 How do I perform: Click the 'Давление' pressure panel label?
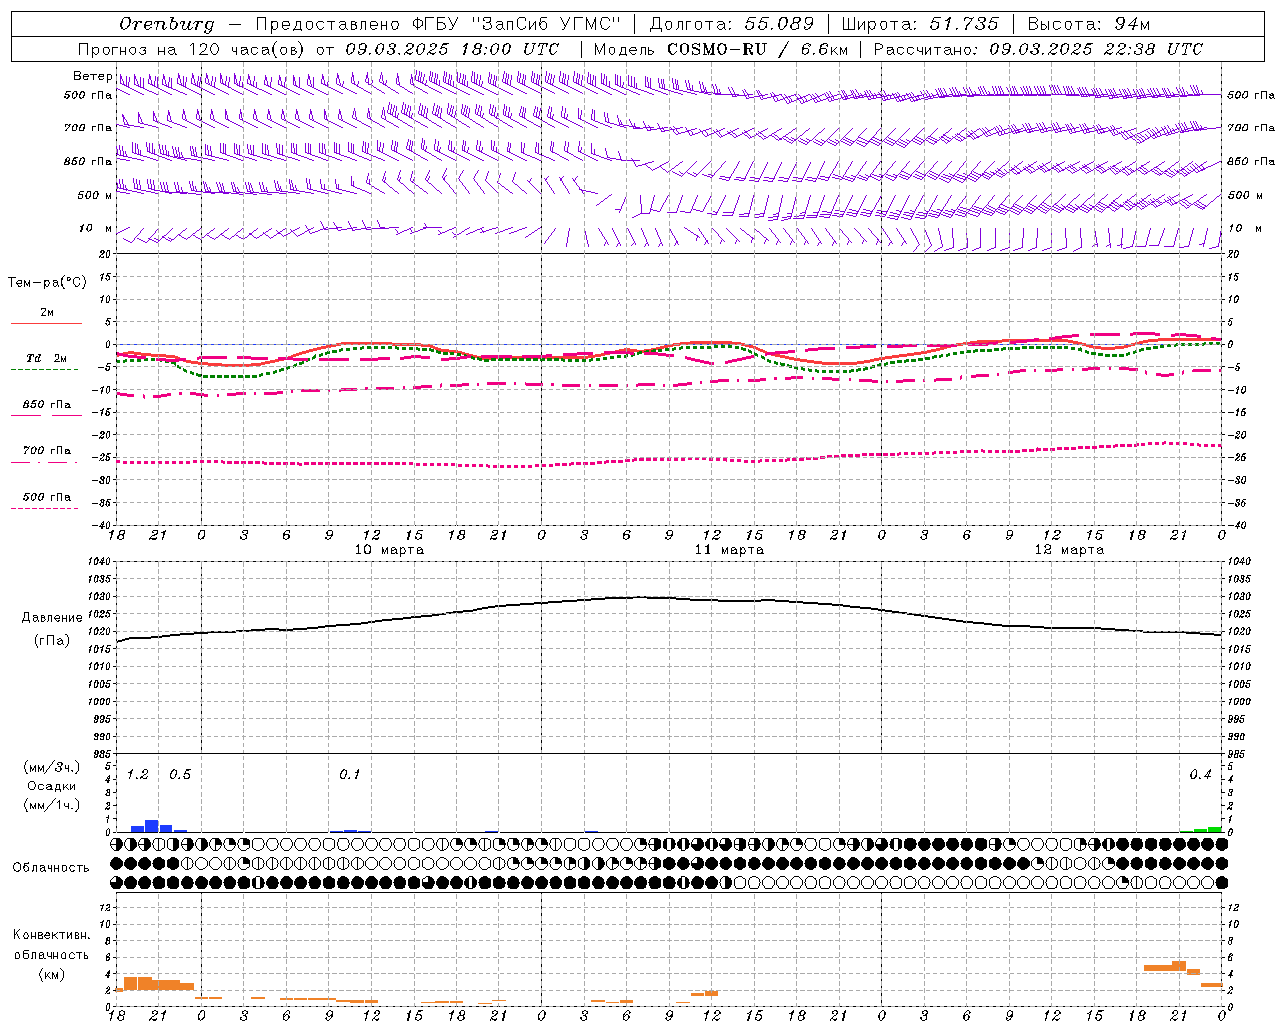point(52,618)
